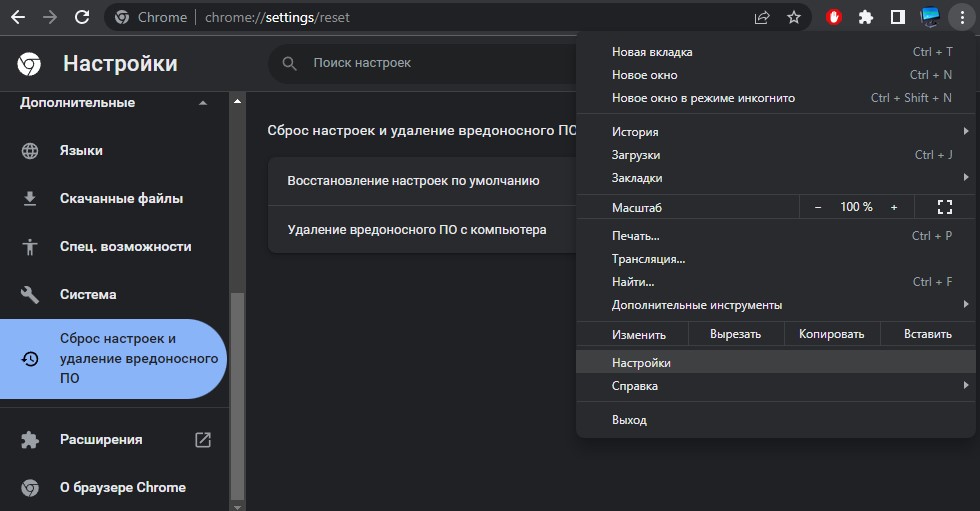Click the Масштаб label in the menu

click(x=636, y=208)
